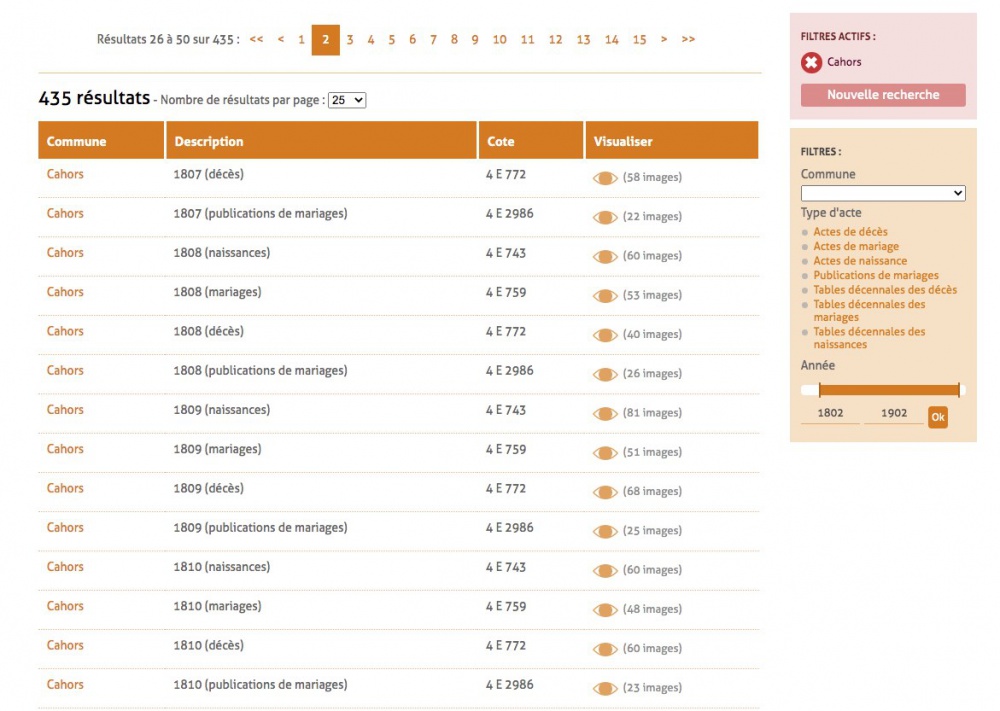
Task: Filter by Actes de décès
Action: coord(850,232)
